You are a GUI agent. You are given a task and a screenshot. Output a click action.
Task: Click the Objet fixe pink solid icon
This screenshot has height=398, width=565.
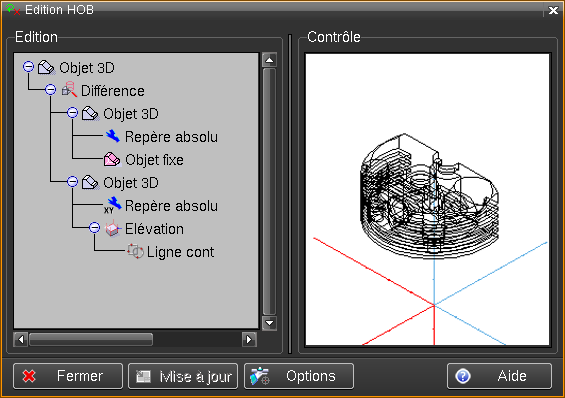point(112,159)
